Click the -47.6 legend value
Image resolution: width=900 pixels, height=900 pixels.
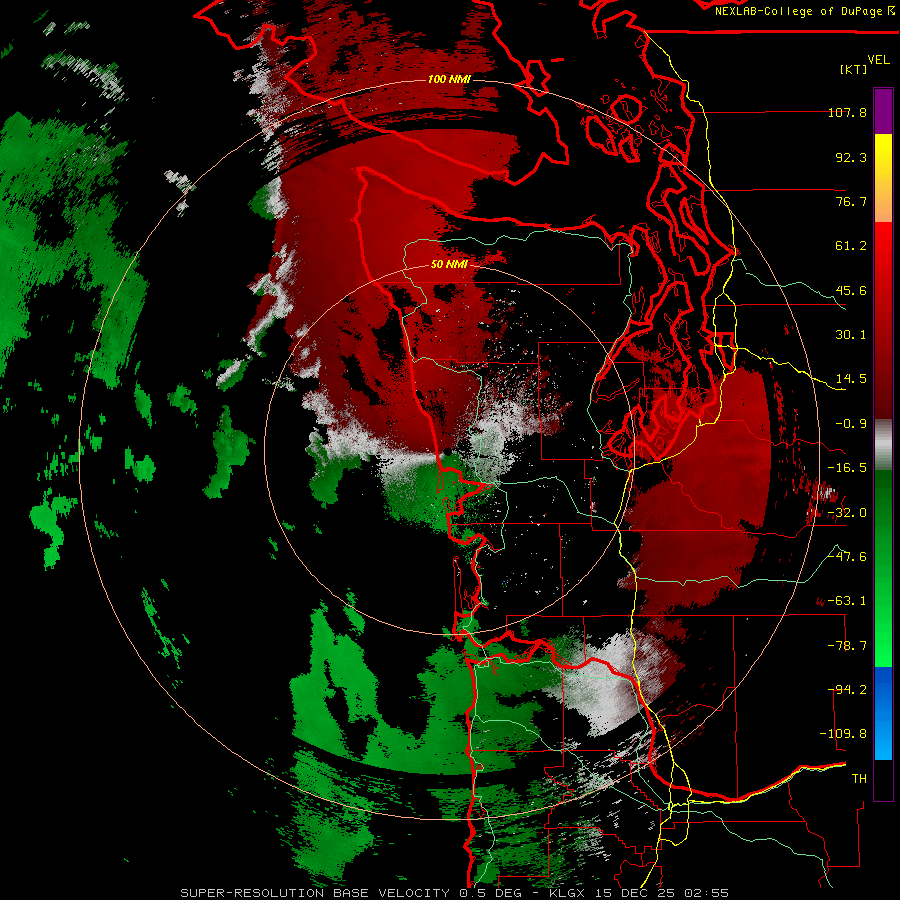847,556
